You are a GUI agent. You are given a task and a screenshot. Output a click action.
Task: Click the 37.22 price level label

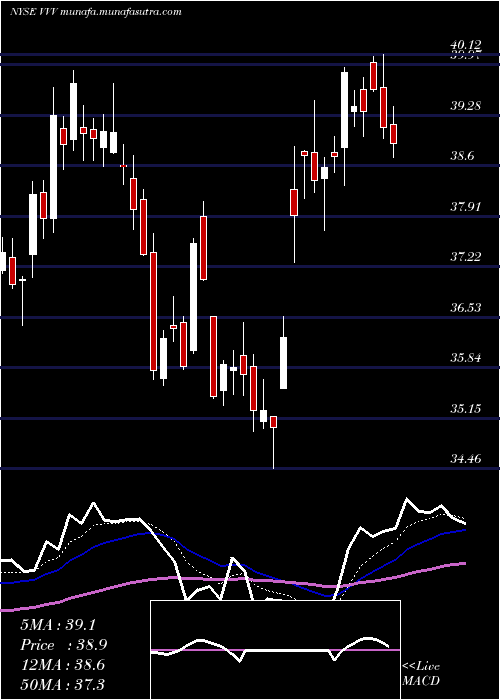(466, 257)
